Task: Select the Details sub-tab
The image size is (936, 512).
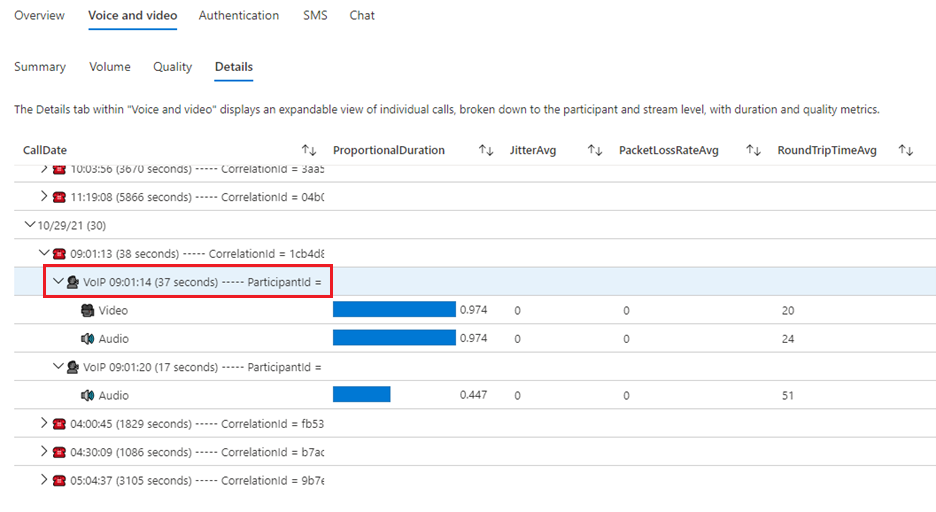Action: point(234,67)
